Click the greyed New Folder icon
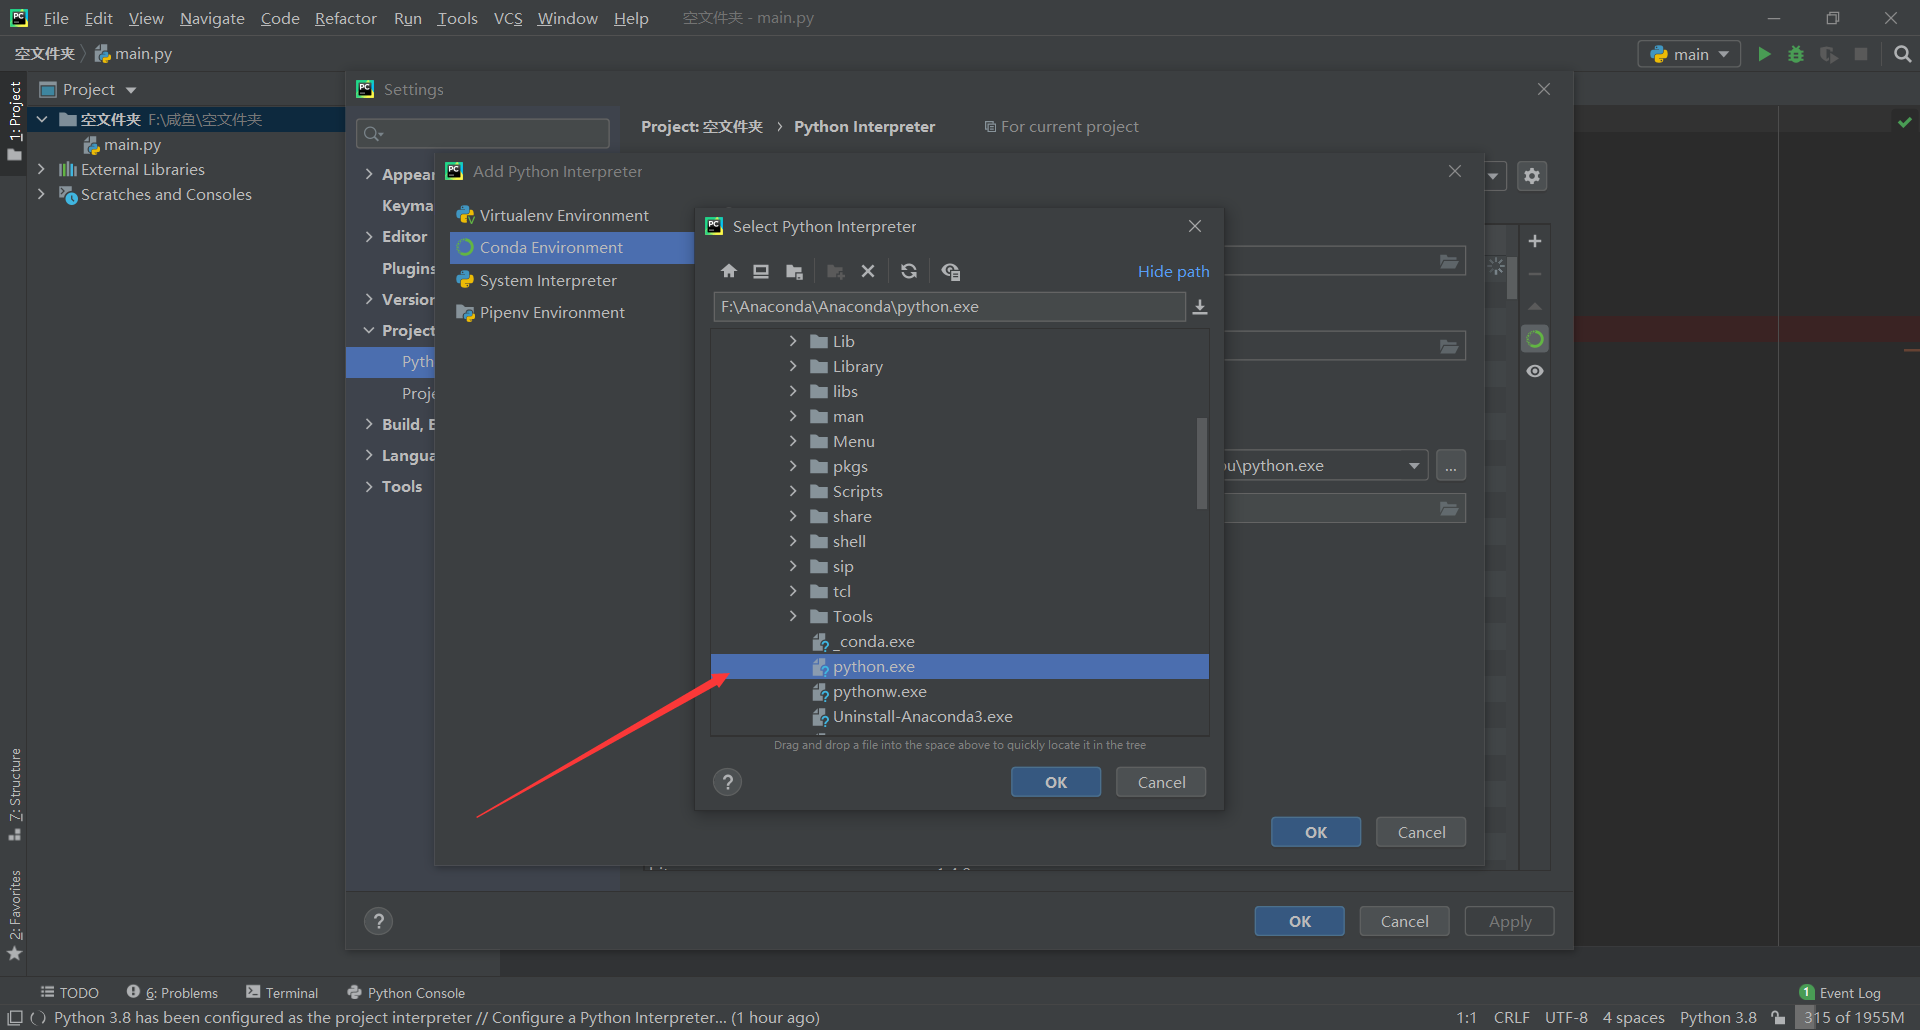1920x1030 pixels. [835, 271]
